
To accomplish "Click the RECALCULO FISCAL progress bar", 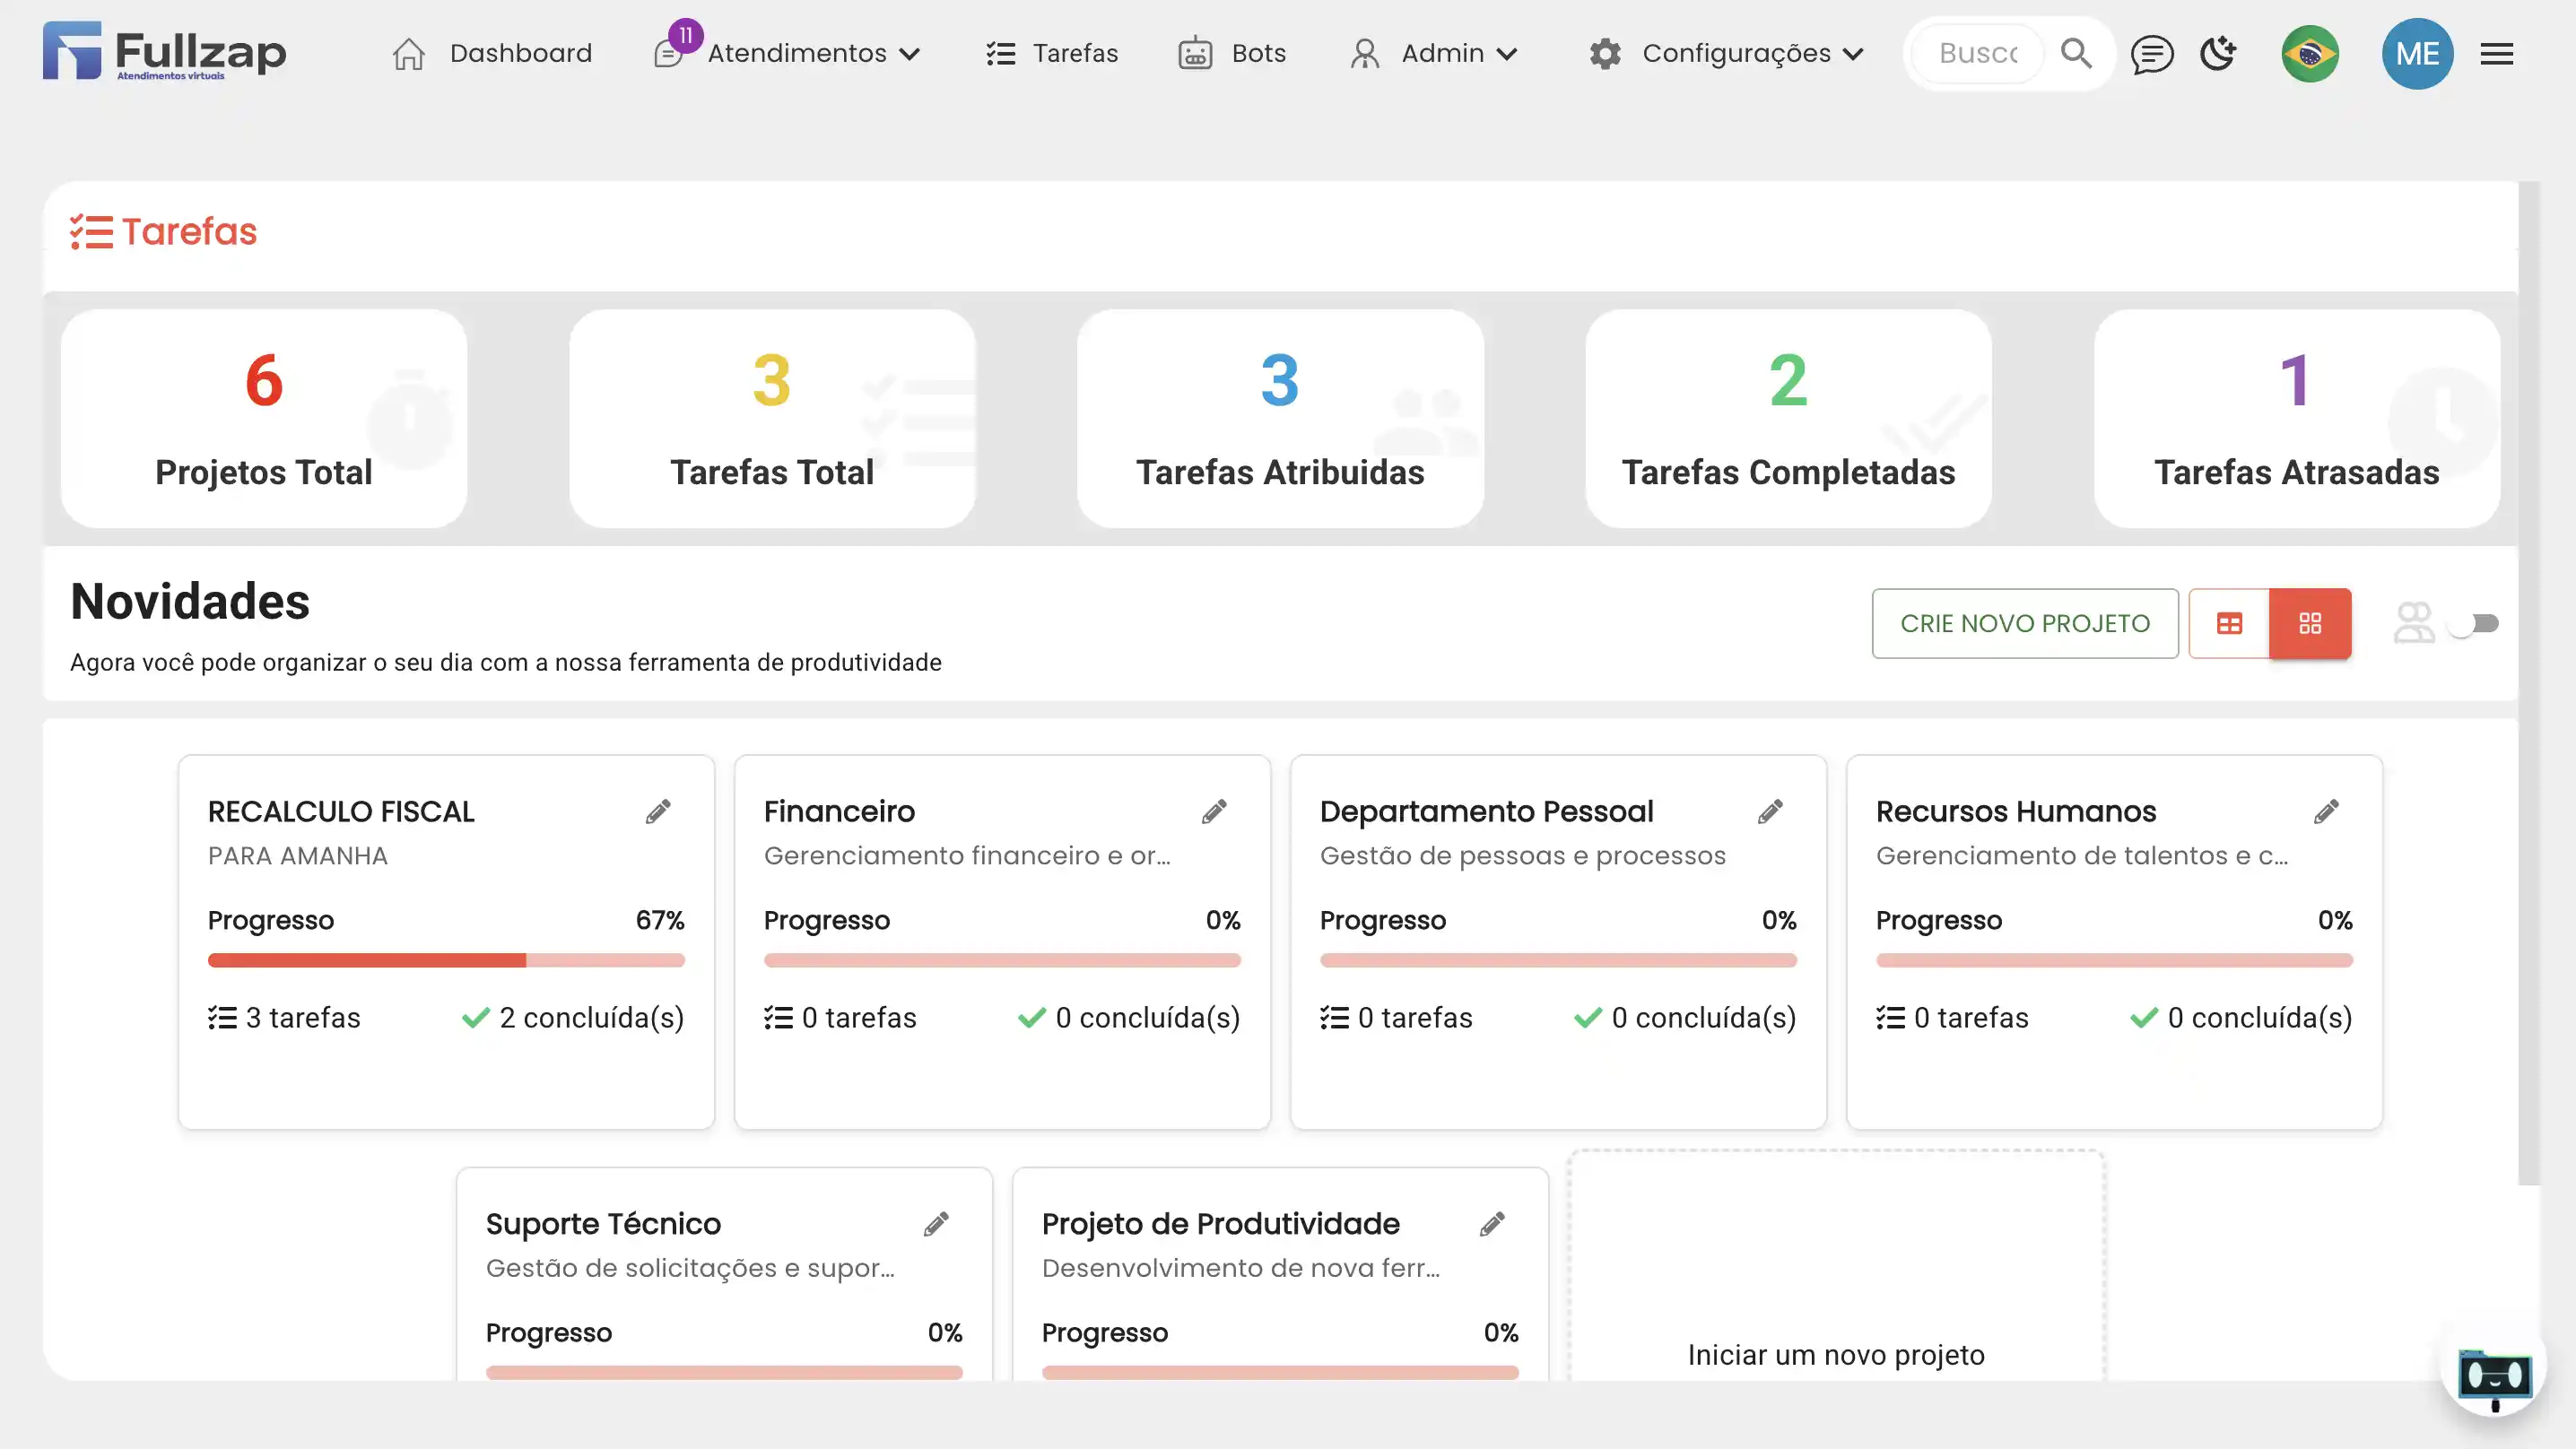I will click(446, 960).
